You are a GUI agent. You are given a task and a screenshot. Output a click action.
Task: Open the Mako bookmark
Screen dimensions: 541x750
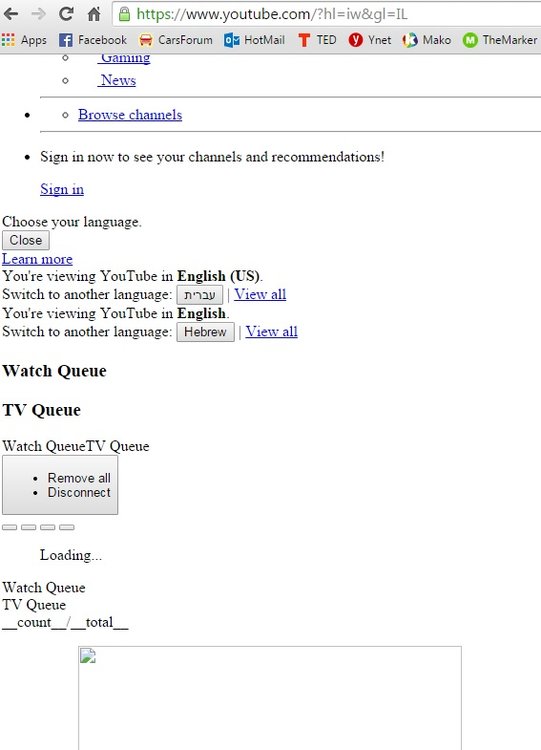pyautogui.click(x=427, y=40)
